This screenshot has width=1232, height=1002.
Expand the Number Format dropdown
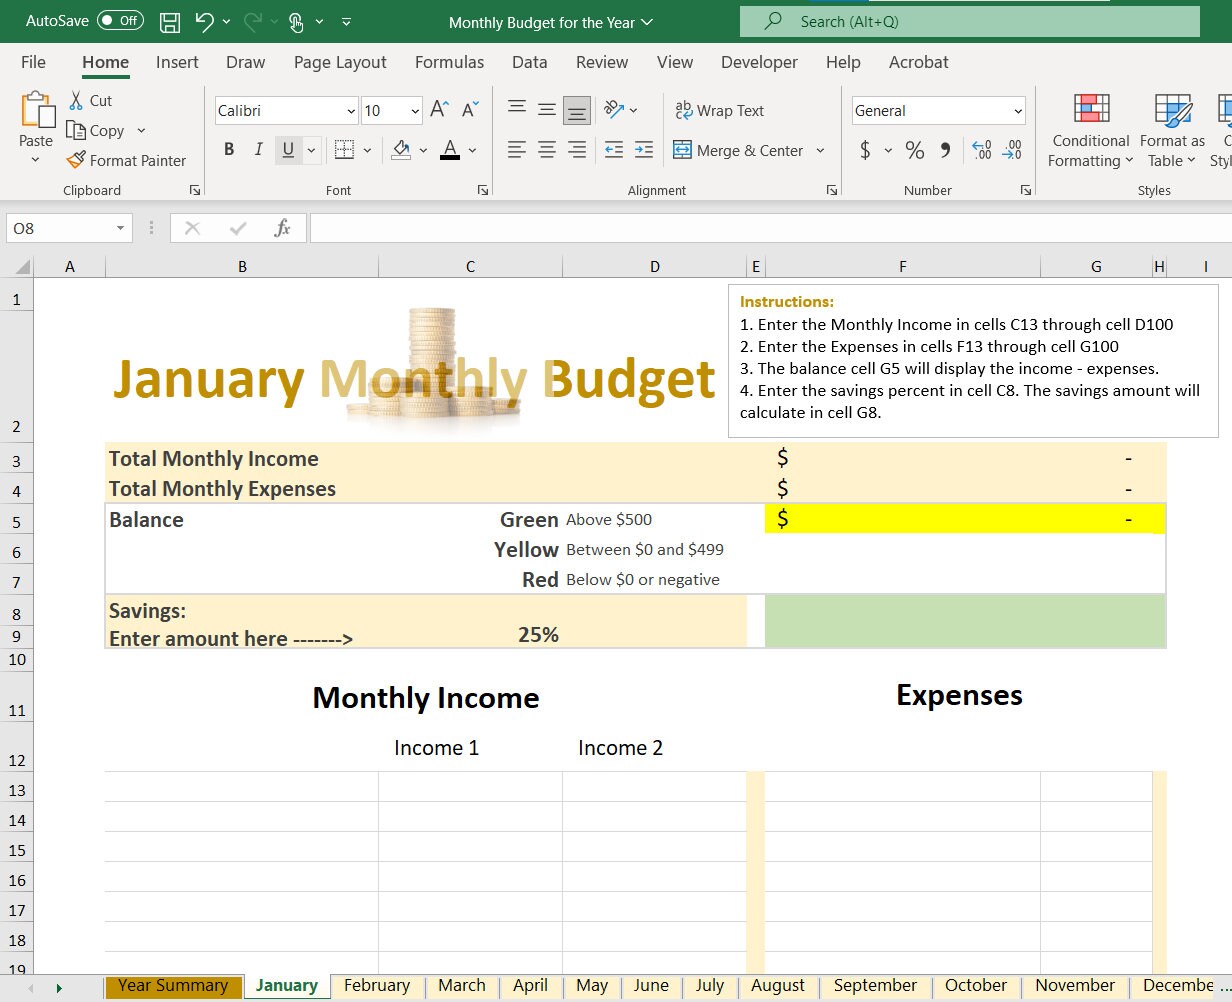pyautogui.click(x=1019, y=110)
